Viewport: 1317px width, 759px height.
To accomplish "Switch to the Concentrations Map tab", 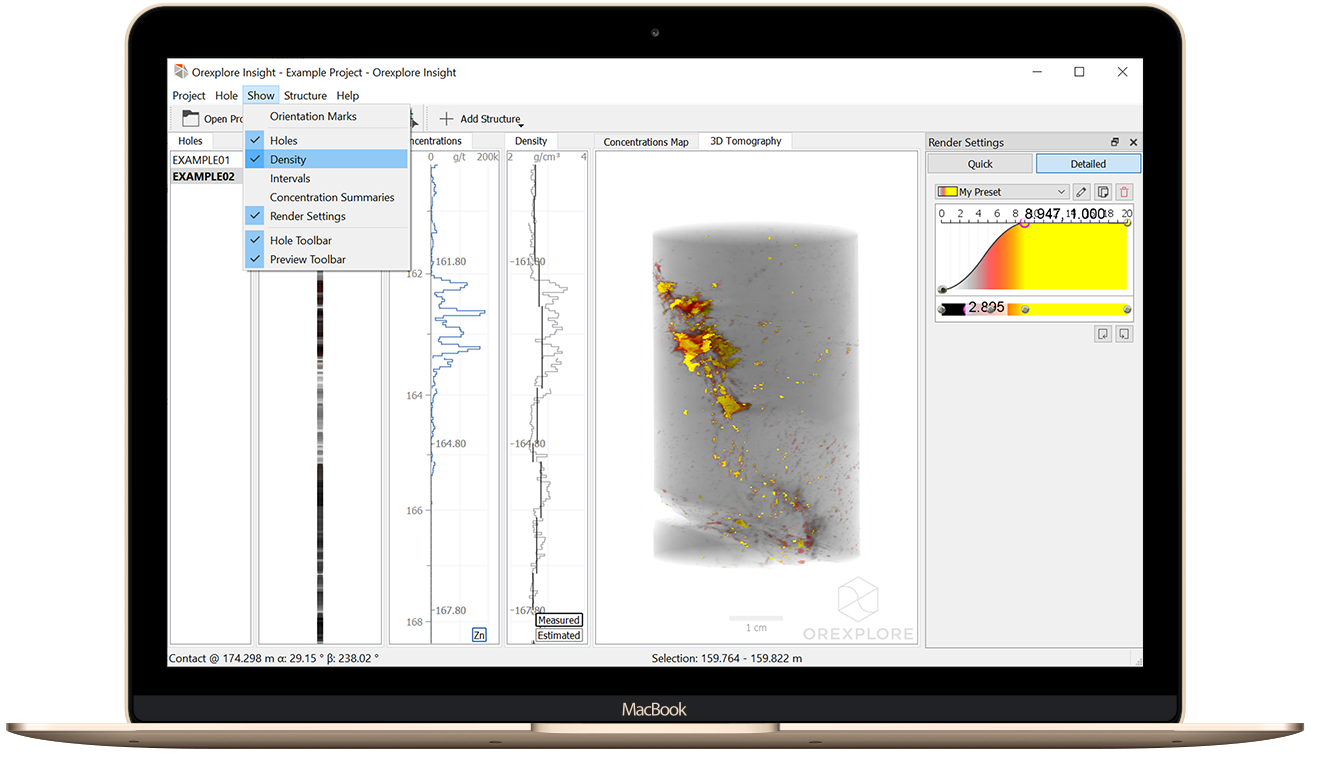I will (x=646, y=141).
